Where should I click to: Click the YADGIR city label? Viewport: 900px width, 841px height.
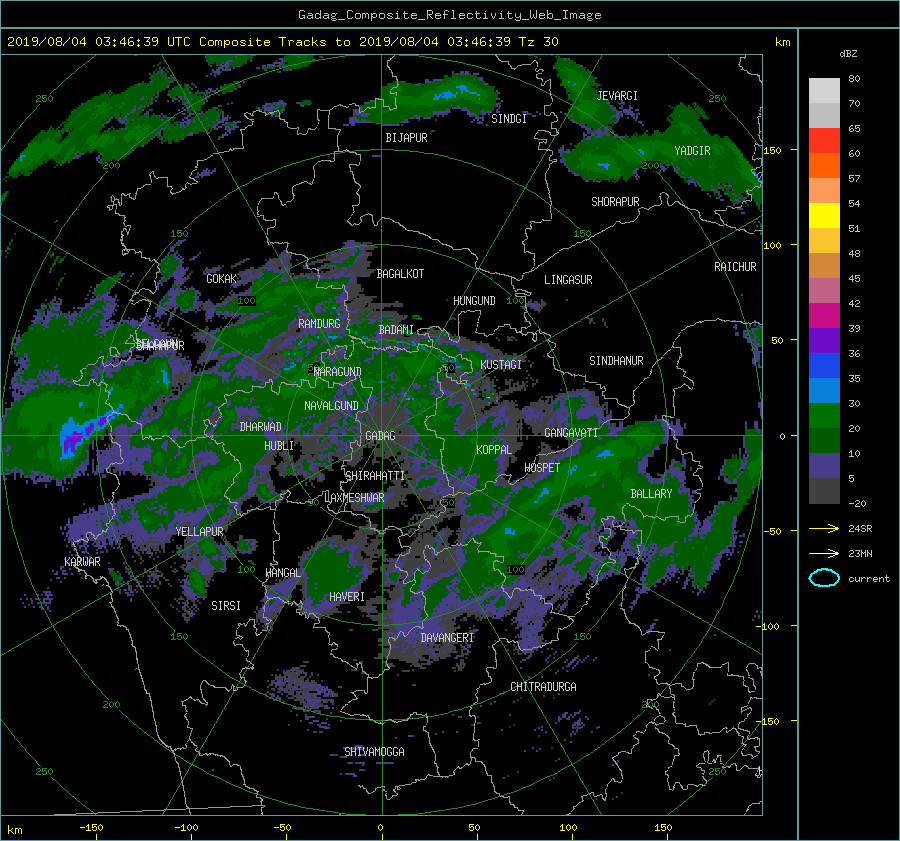pyautogui.click(x=692, y=151)
